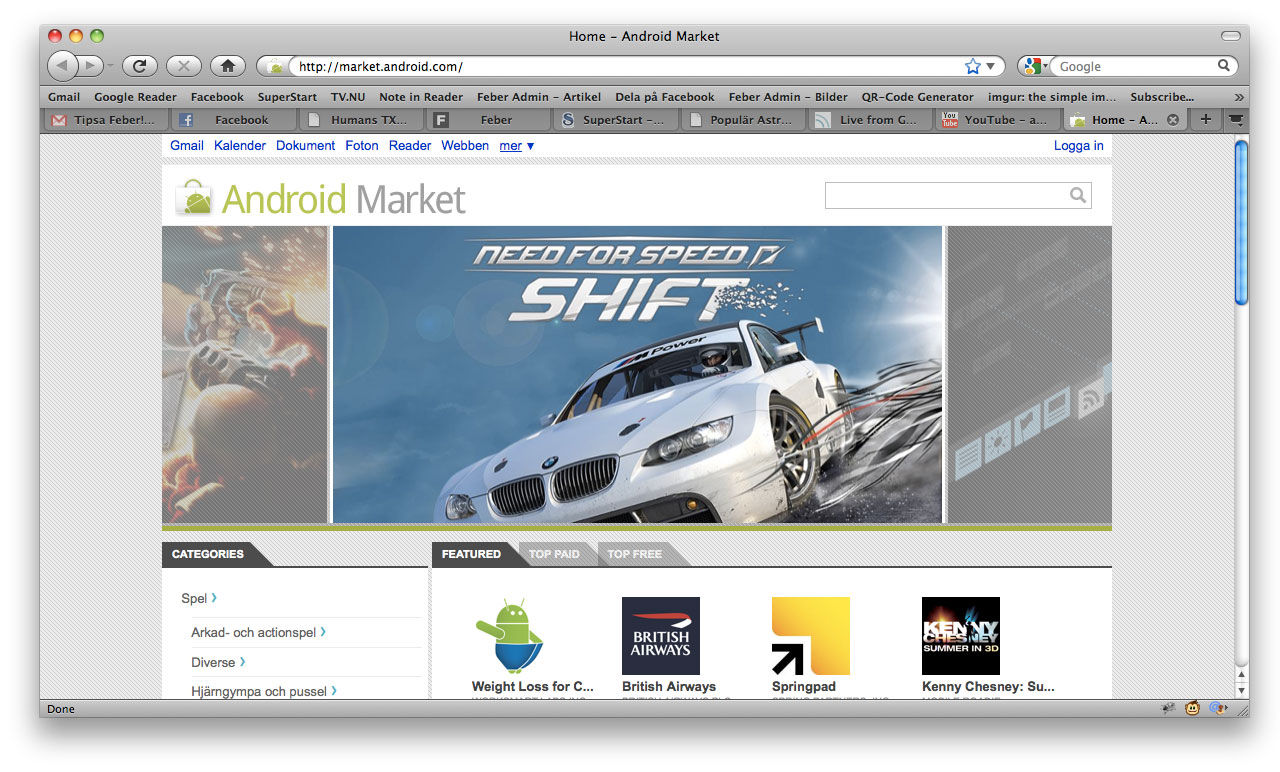Bookmark this page with the star icon
1280x772 pixels.
pos(973,66)
